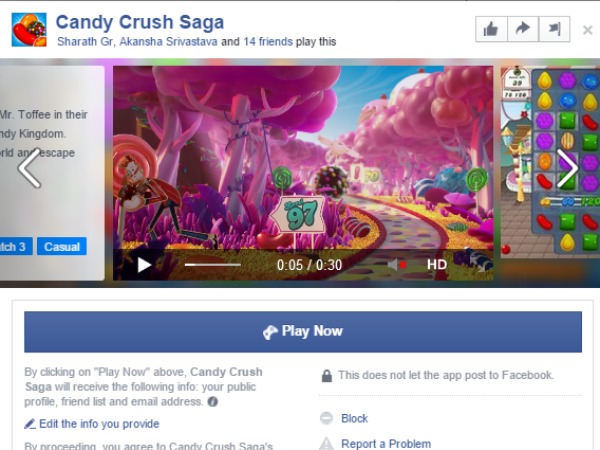600x450 pixels.
Task: Open Sharath Gr profile link
Action: coord(84,42)
